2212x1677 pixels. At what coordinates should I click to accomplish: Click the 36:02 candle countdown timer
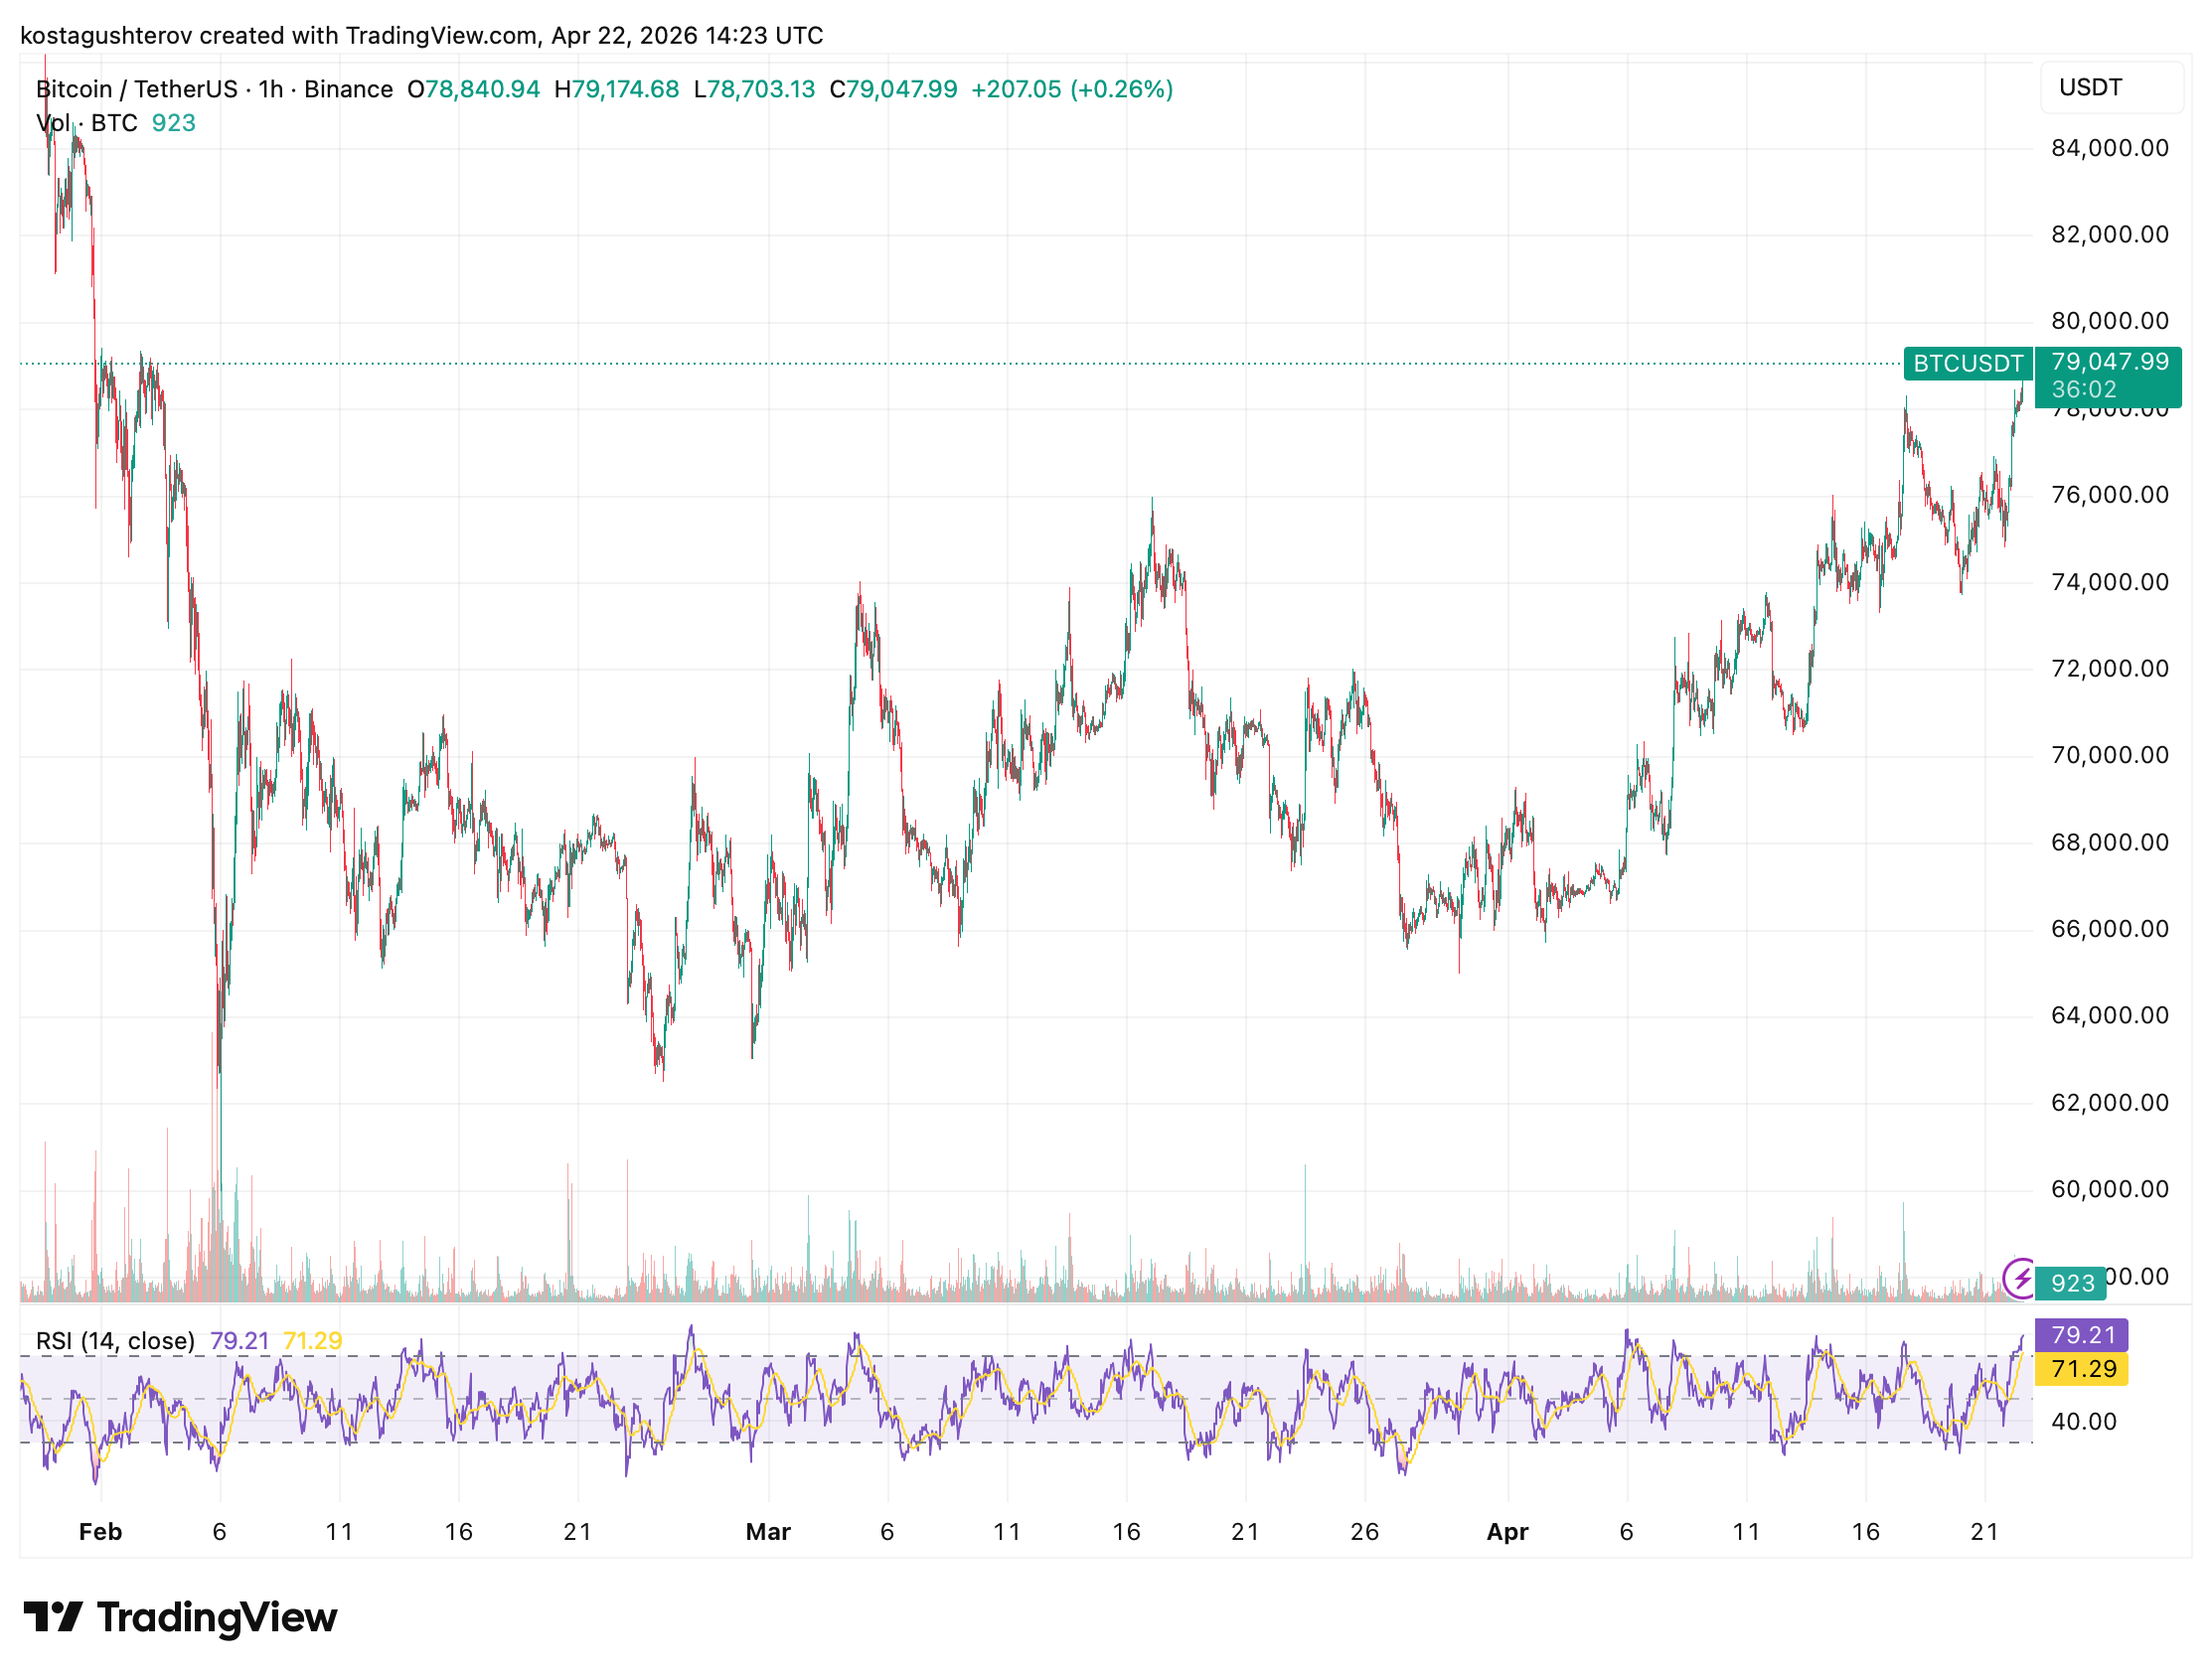click(2083, 390)
